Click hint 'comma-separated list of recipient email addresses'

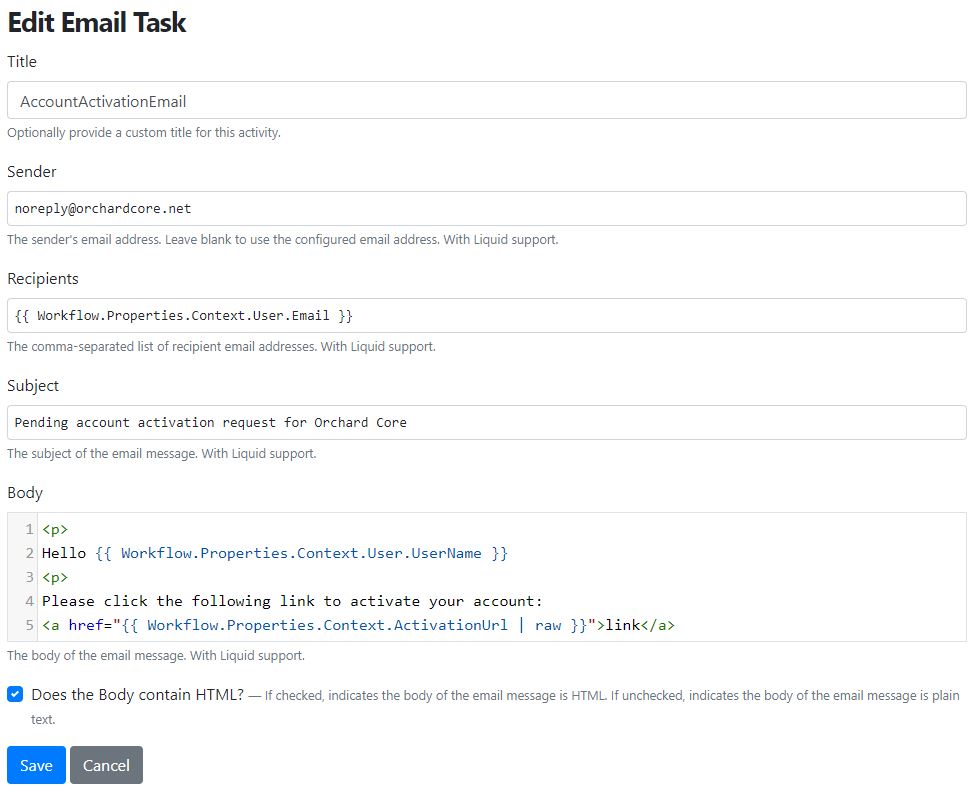[x=221, y=347]
